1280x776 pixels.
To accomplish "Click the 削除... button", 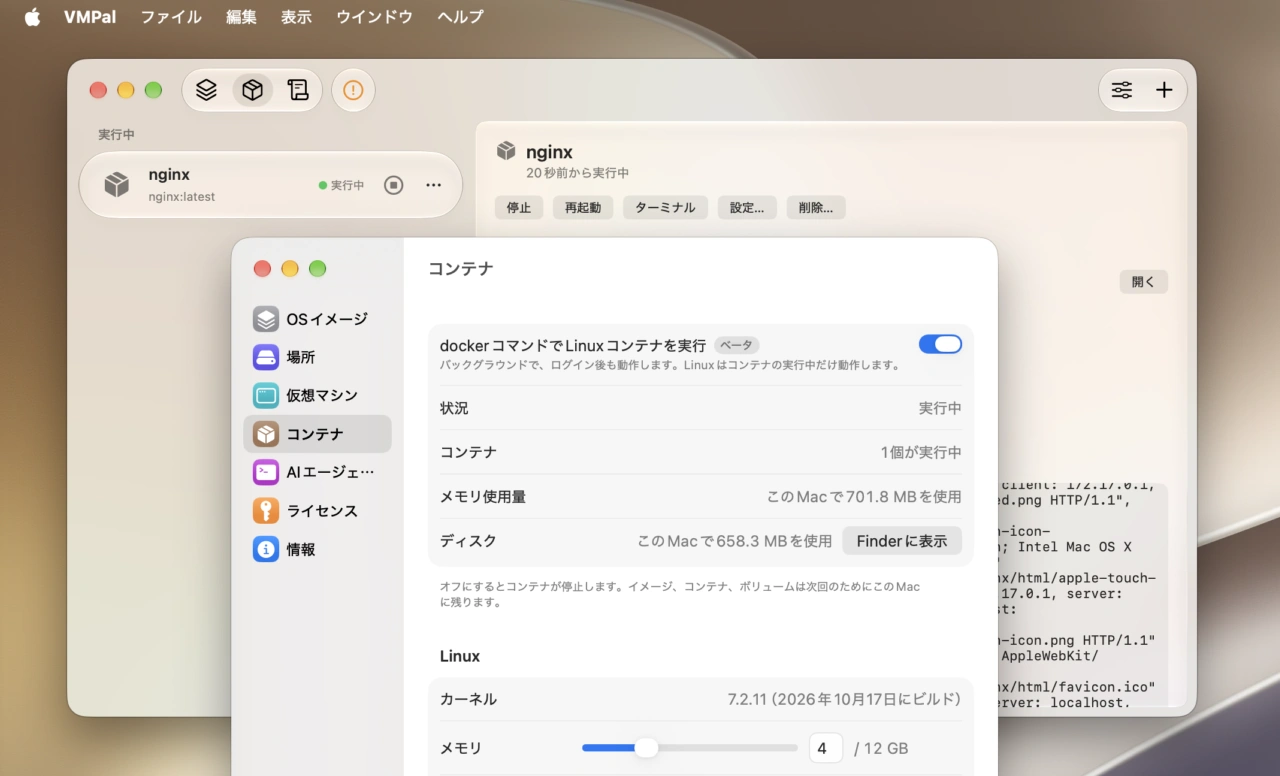I will tap(816, 208).
